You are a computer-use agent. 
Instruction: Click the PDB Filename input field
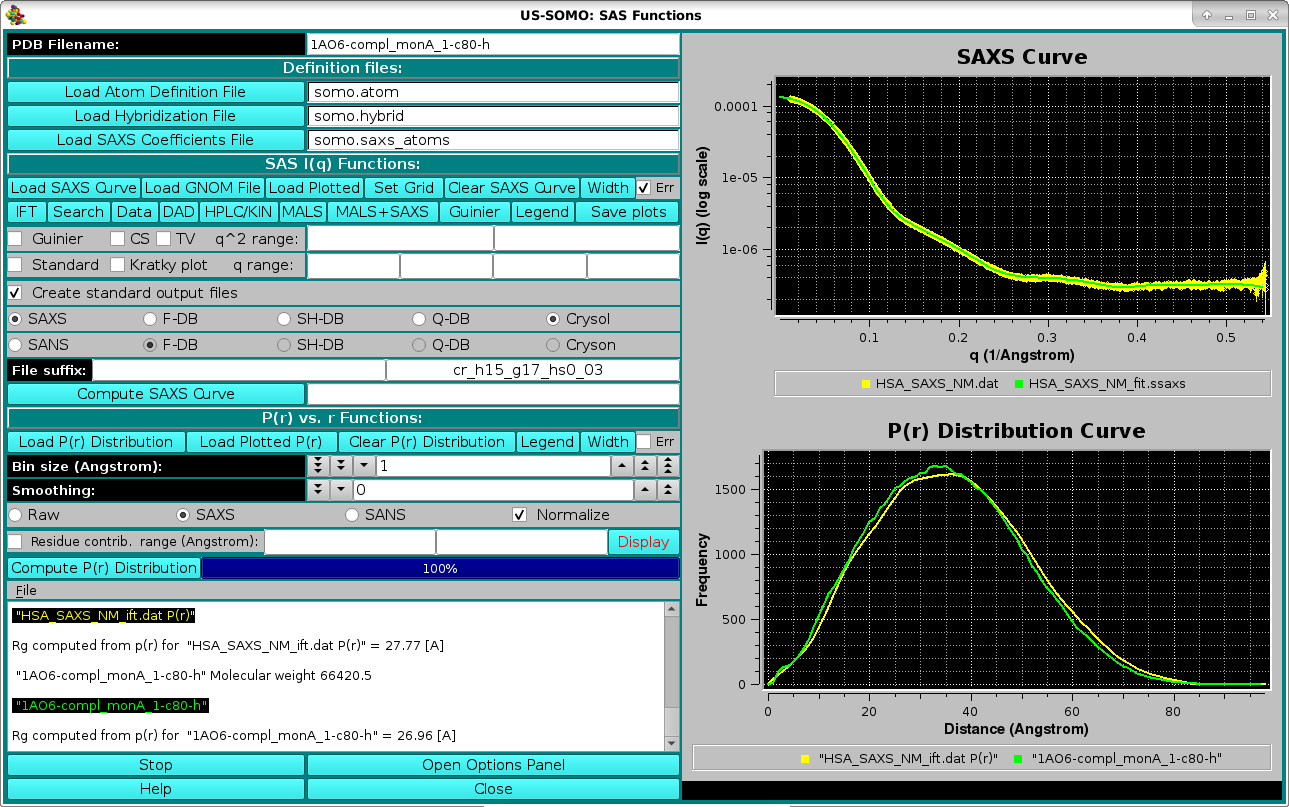[493, 44]
